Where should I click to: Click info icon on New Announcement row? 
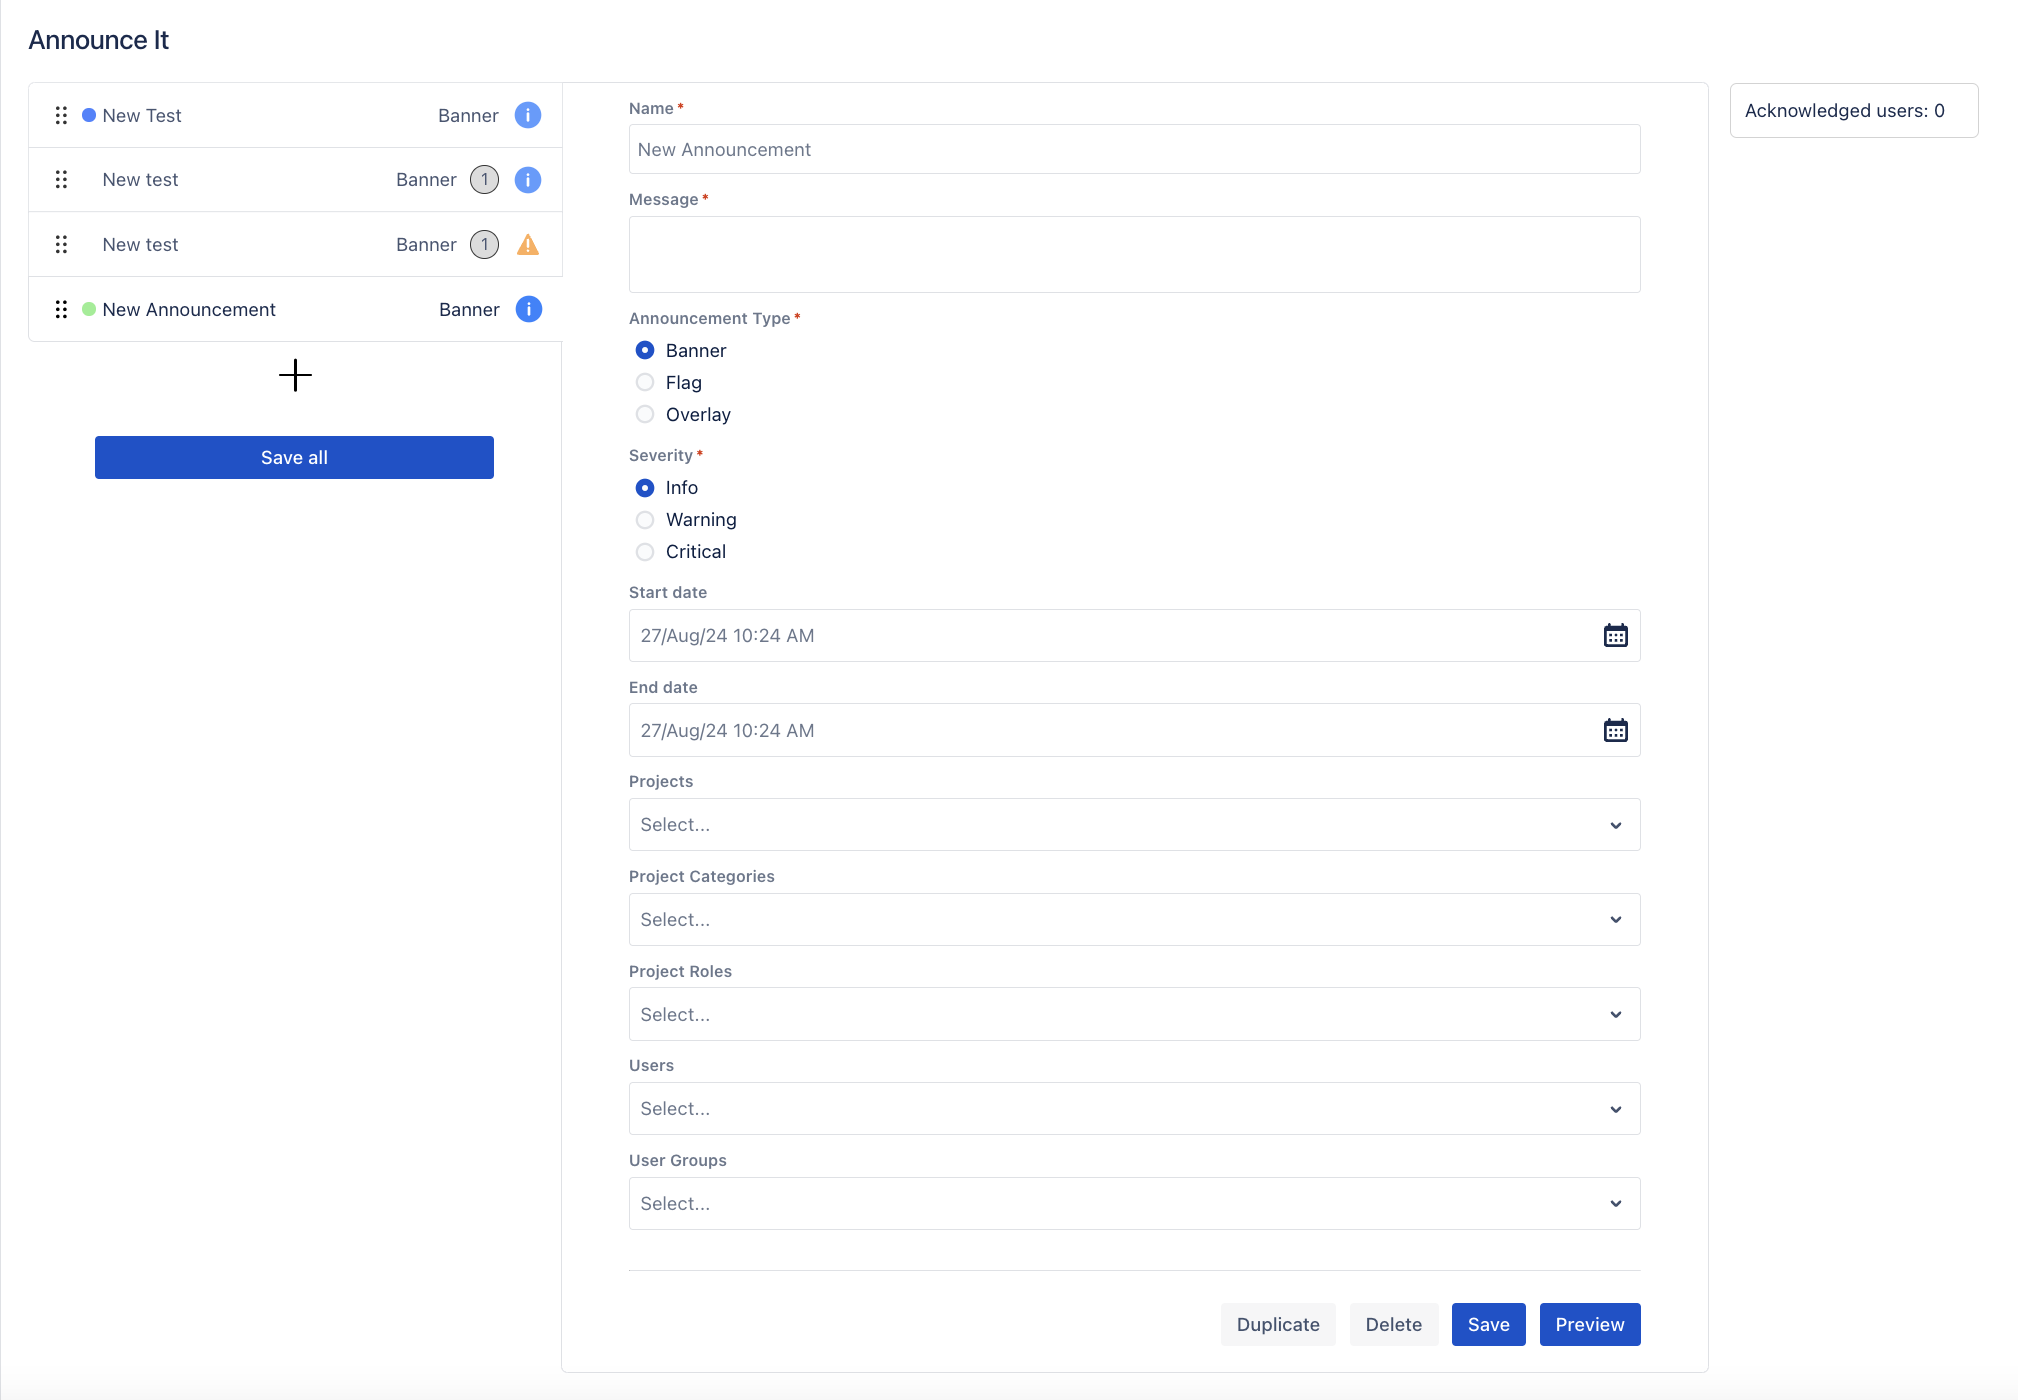tap(528, 309)
